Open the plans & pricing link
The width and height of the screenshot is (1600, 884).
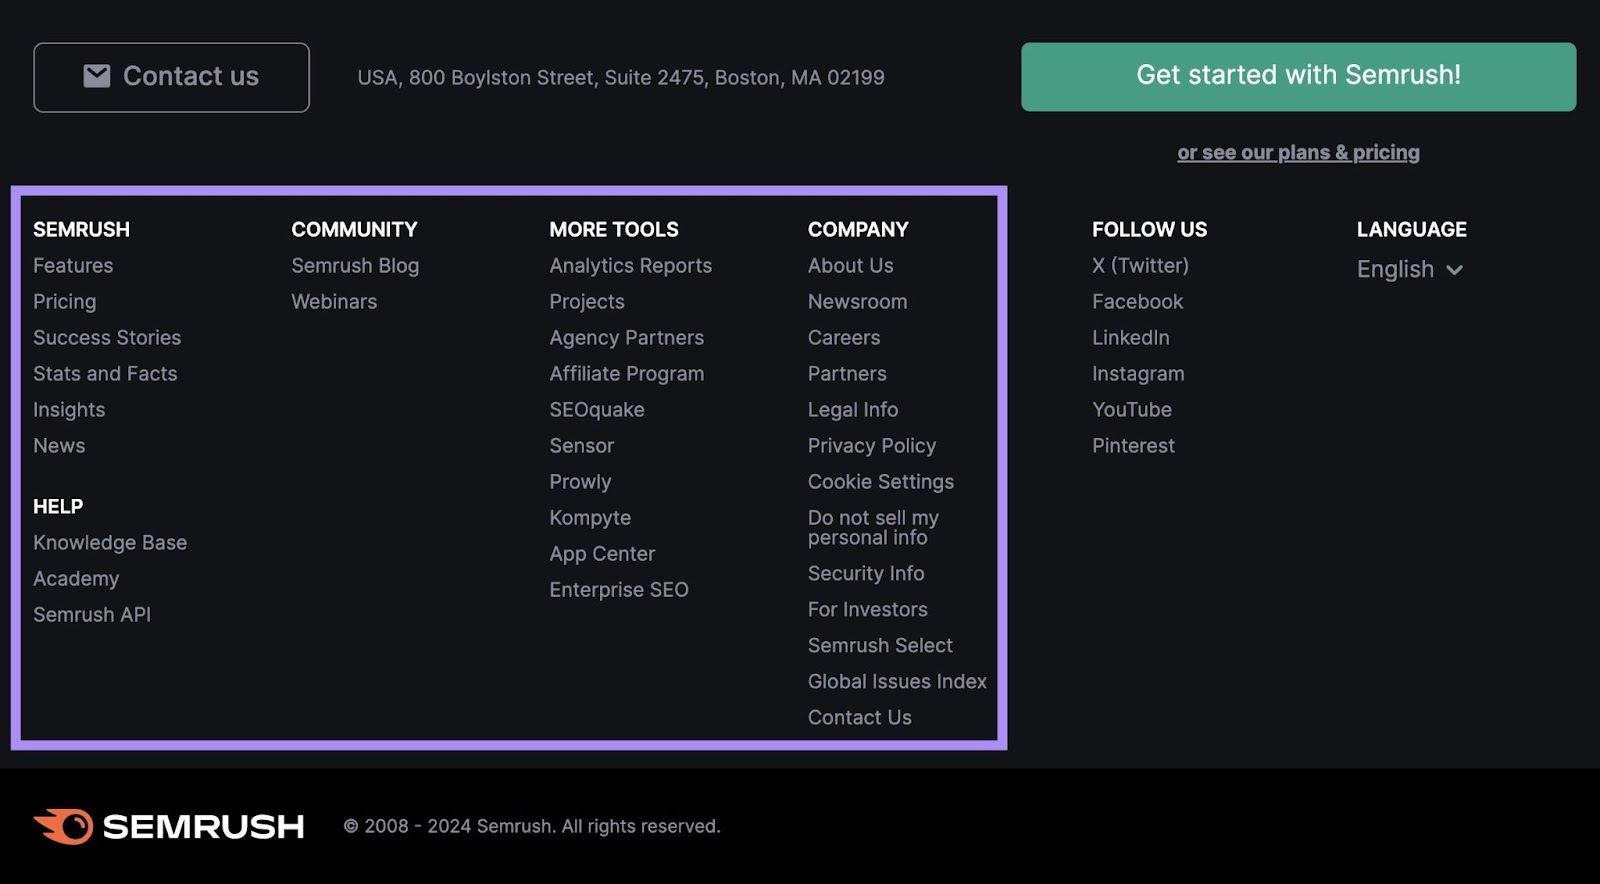(1298, 152)
